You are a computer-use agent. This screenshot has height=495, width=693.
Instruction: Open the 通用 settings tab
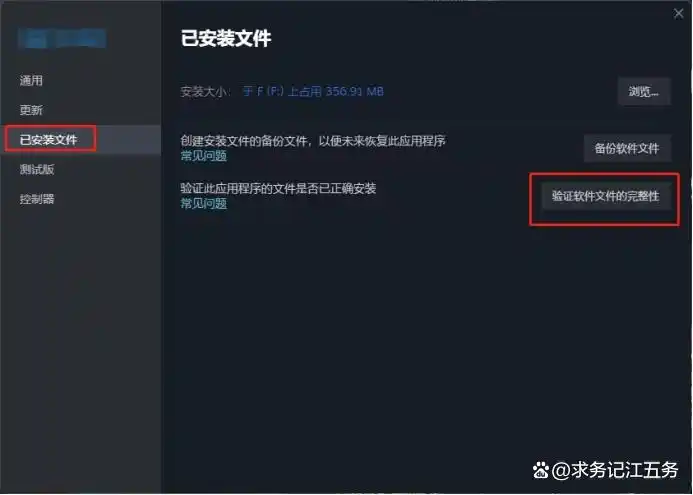pyautogui.click(x=31, y=80)
